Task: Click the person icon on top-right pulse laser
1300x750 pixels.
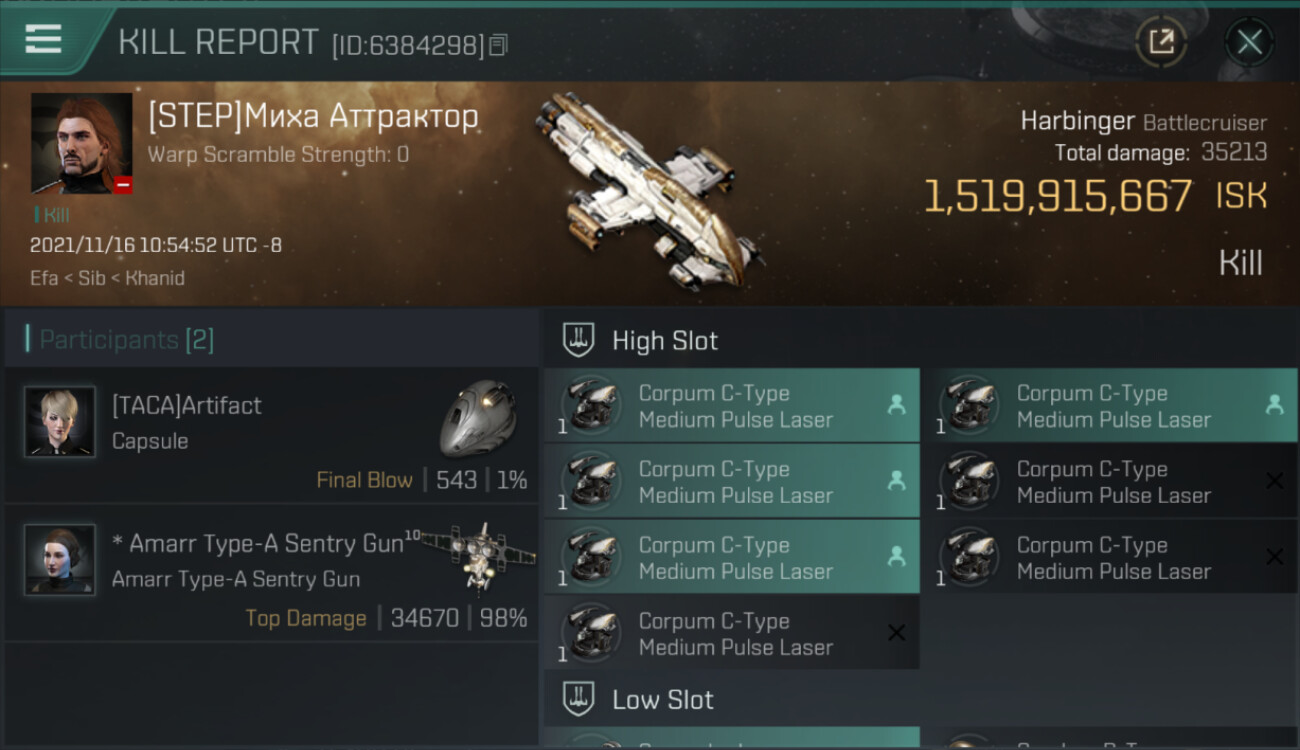Action: pos(1274,405)
